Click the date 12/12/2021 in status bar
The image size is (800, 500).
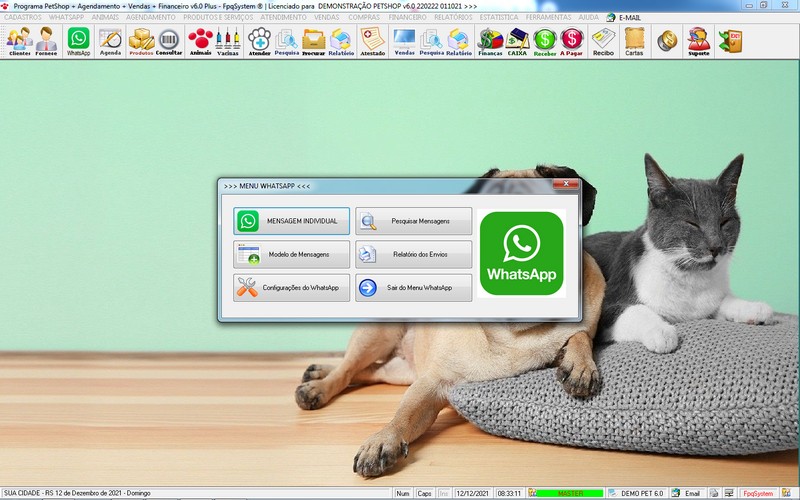click(472, 493)
